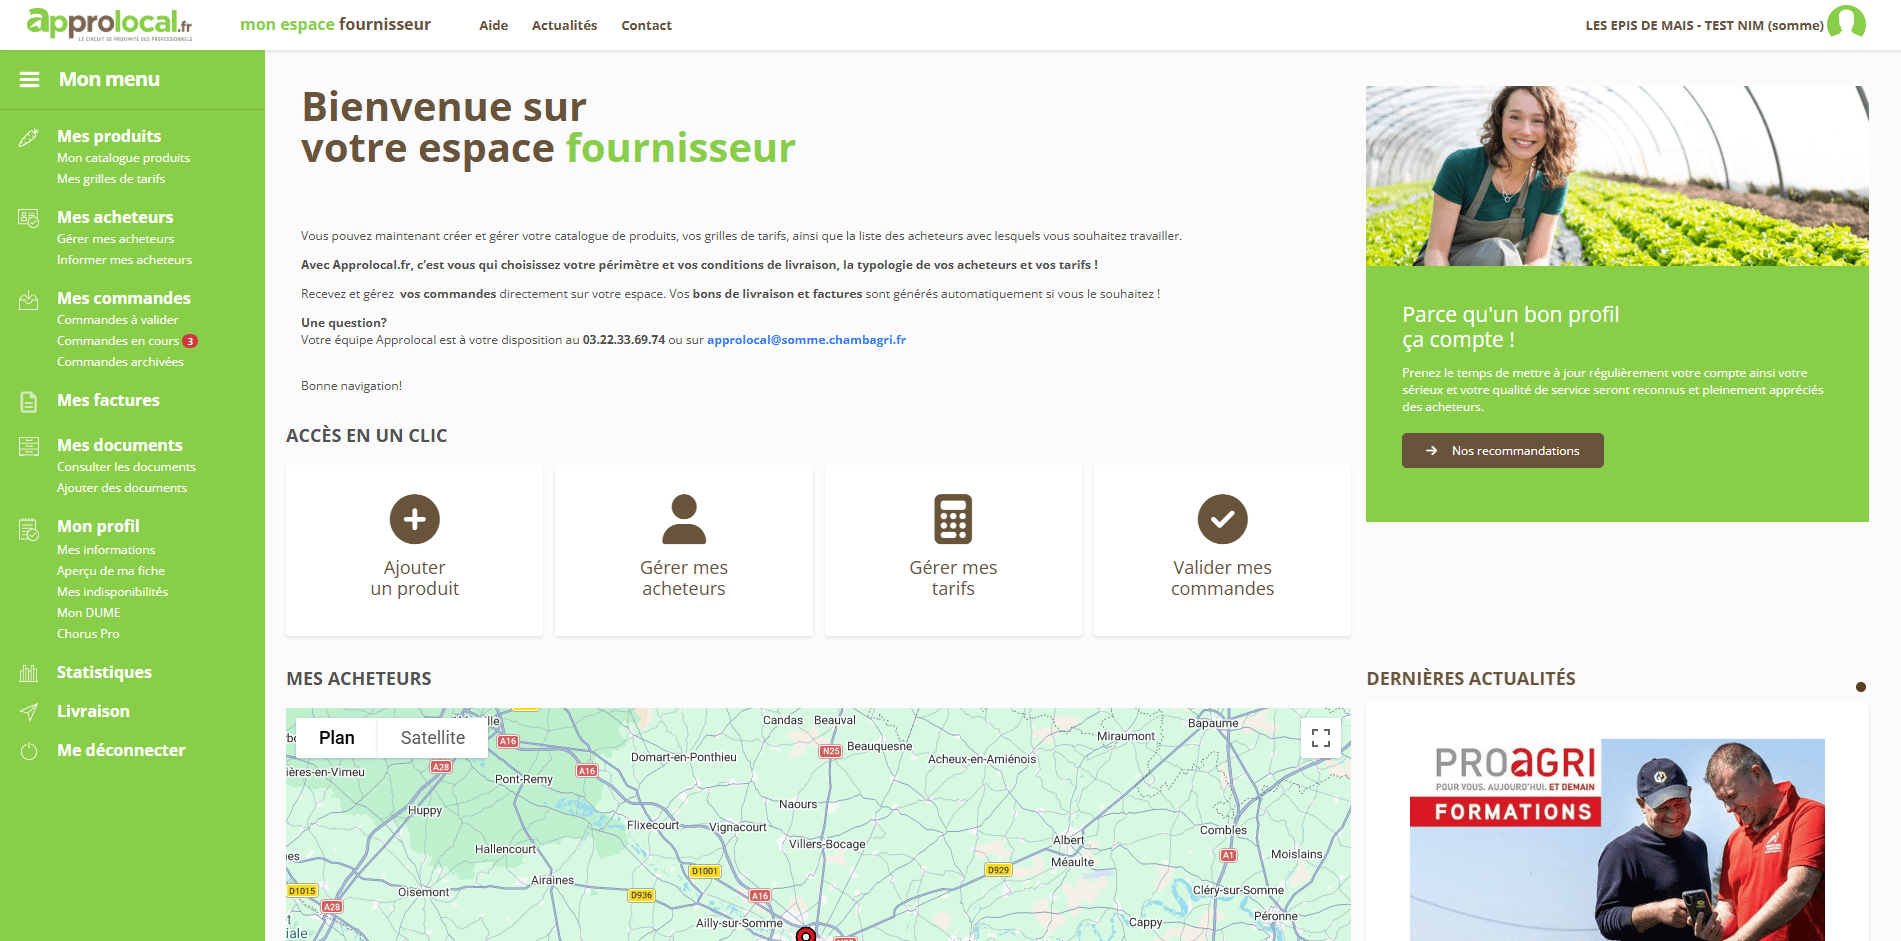Image resolution: width=1901 pixels, height=941 pixels.
Task: Click the person icon for Gérer mes acheteurs
Action: (684, 519)
